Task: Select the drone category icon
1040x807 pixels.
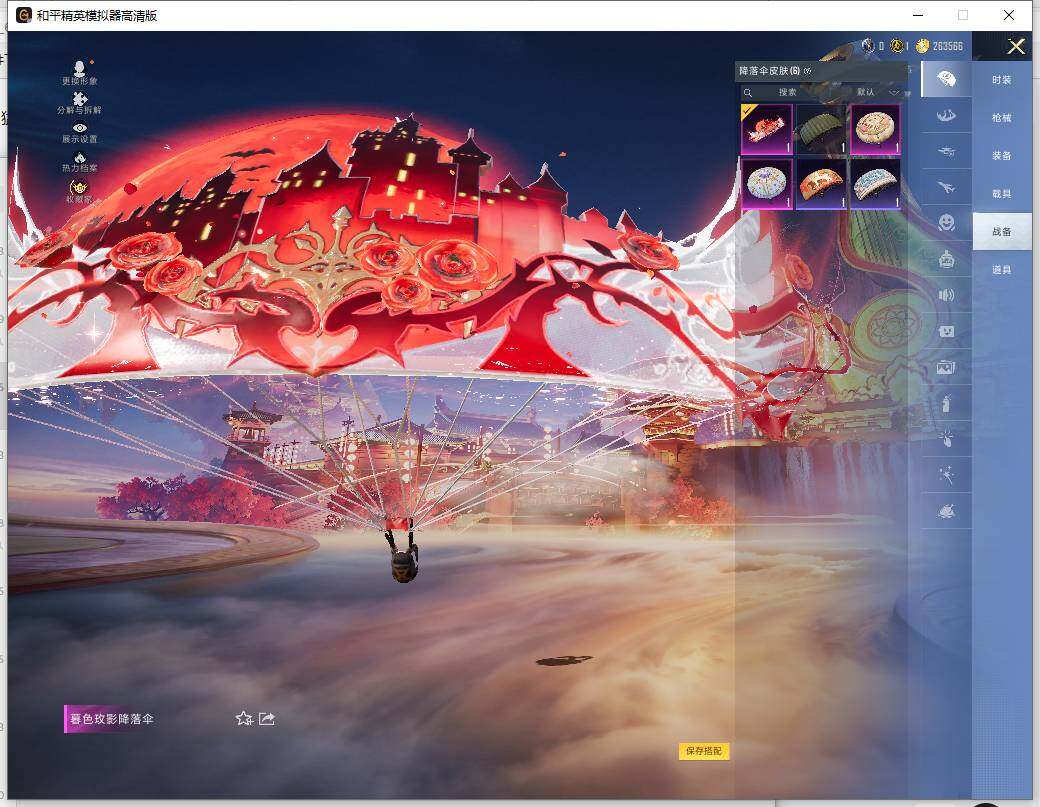Action: pos(946,151)
